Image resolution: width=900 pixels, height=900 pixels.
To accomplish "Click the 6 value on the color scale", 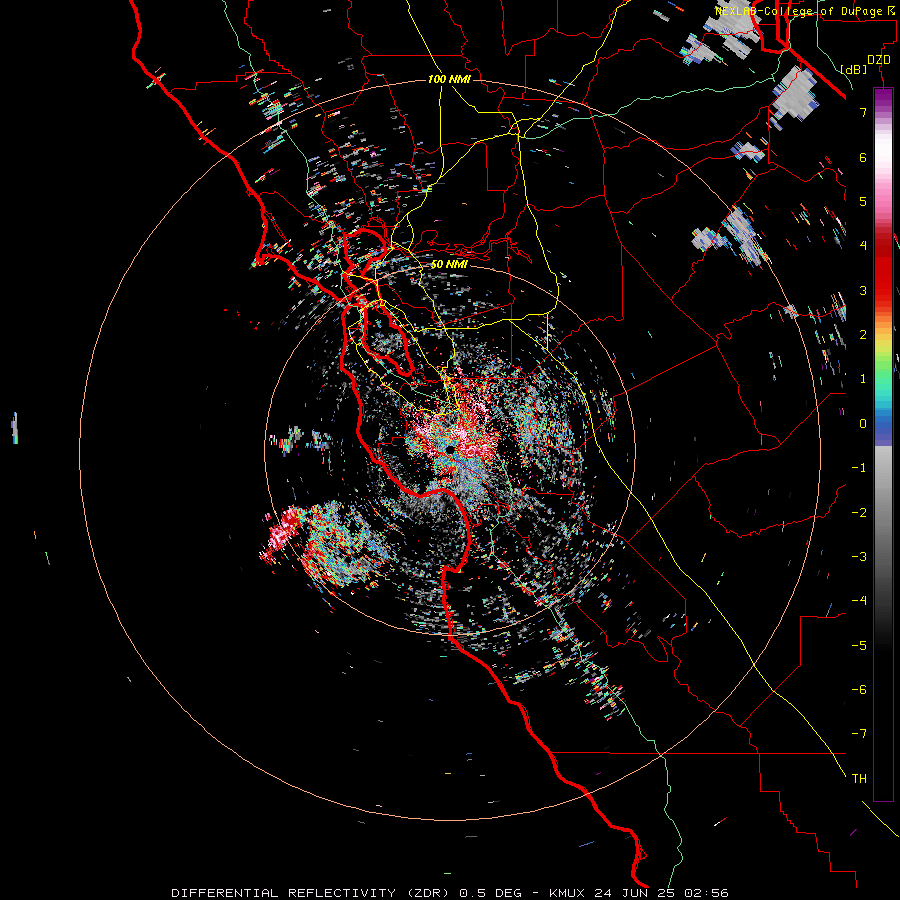I will coord(863,157).
